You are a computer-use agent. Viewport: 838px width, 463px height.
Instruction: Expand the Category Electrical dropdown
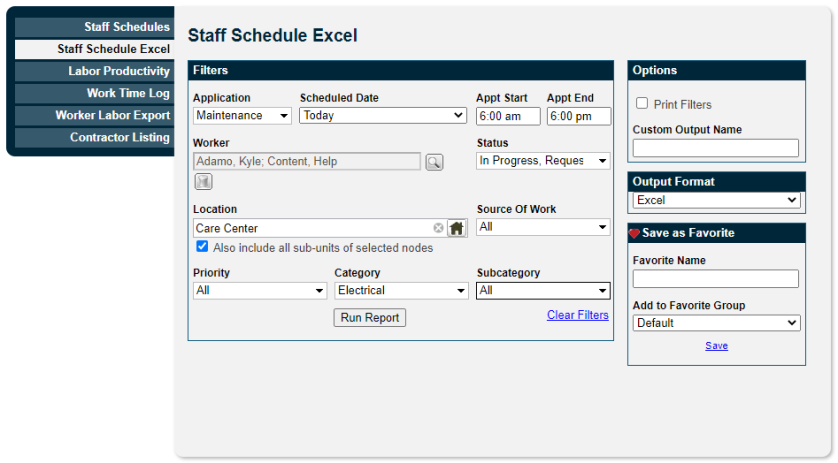pos(401,291)
